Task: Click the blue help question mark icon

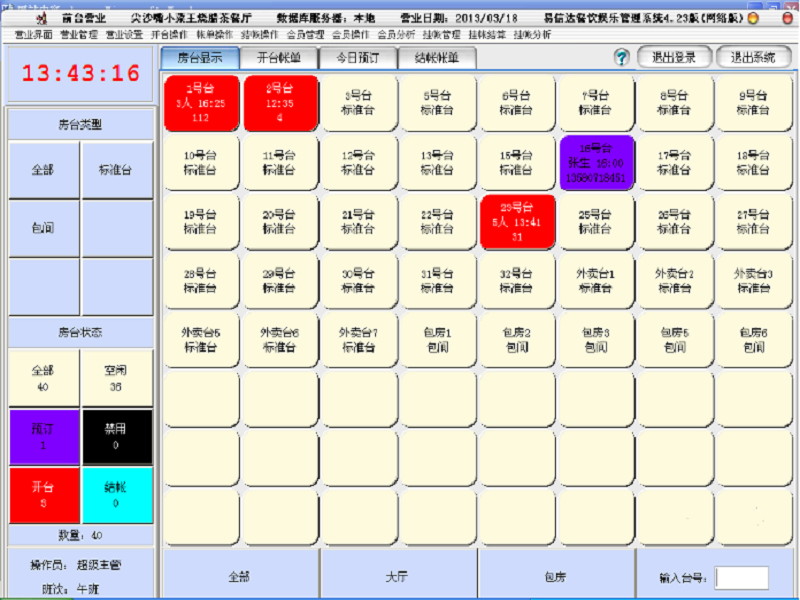Action: point(621,58)
